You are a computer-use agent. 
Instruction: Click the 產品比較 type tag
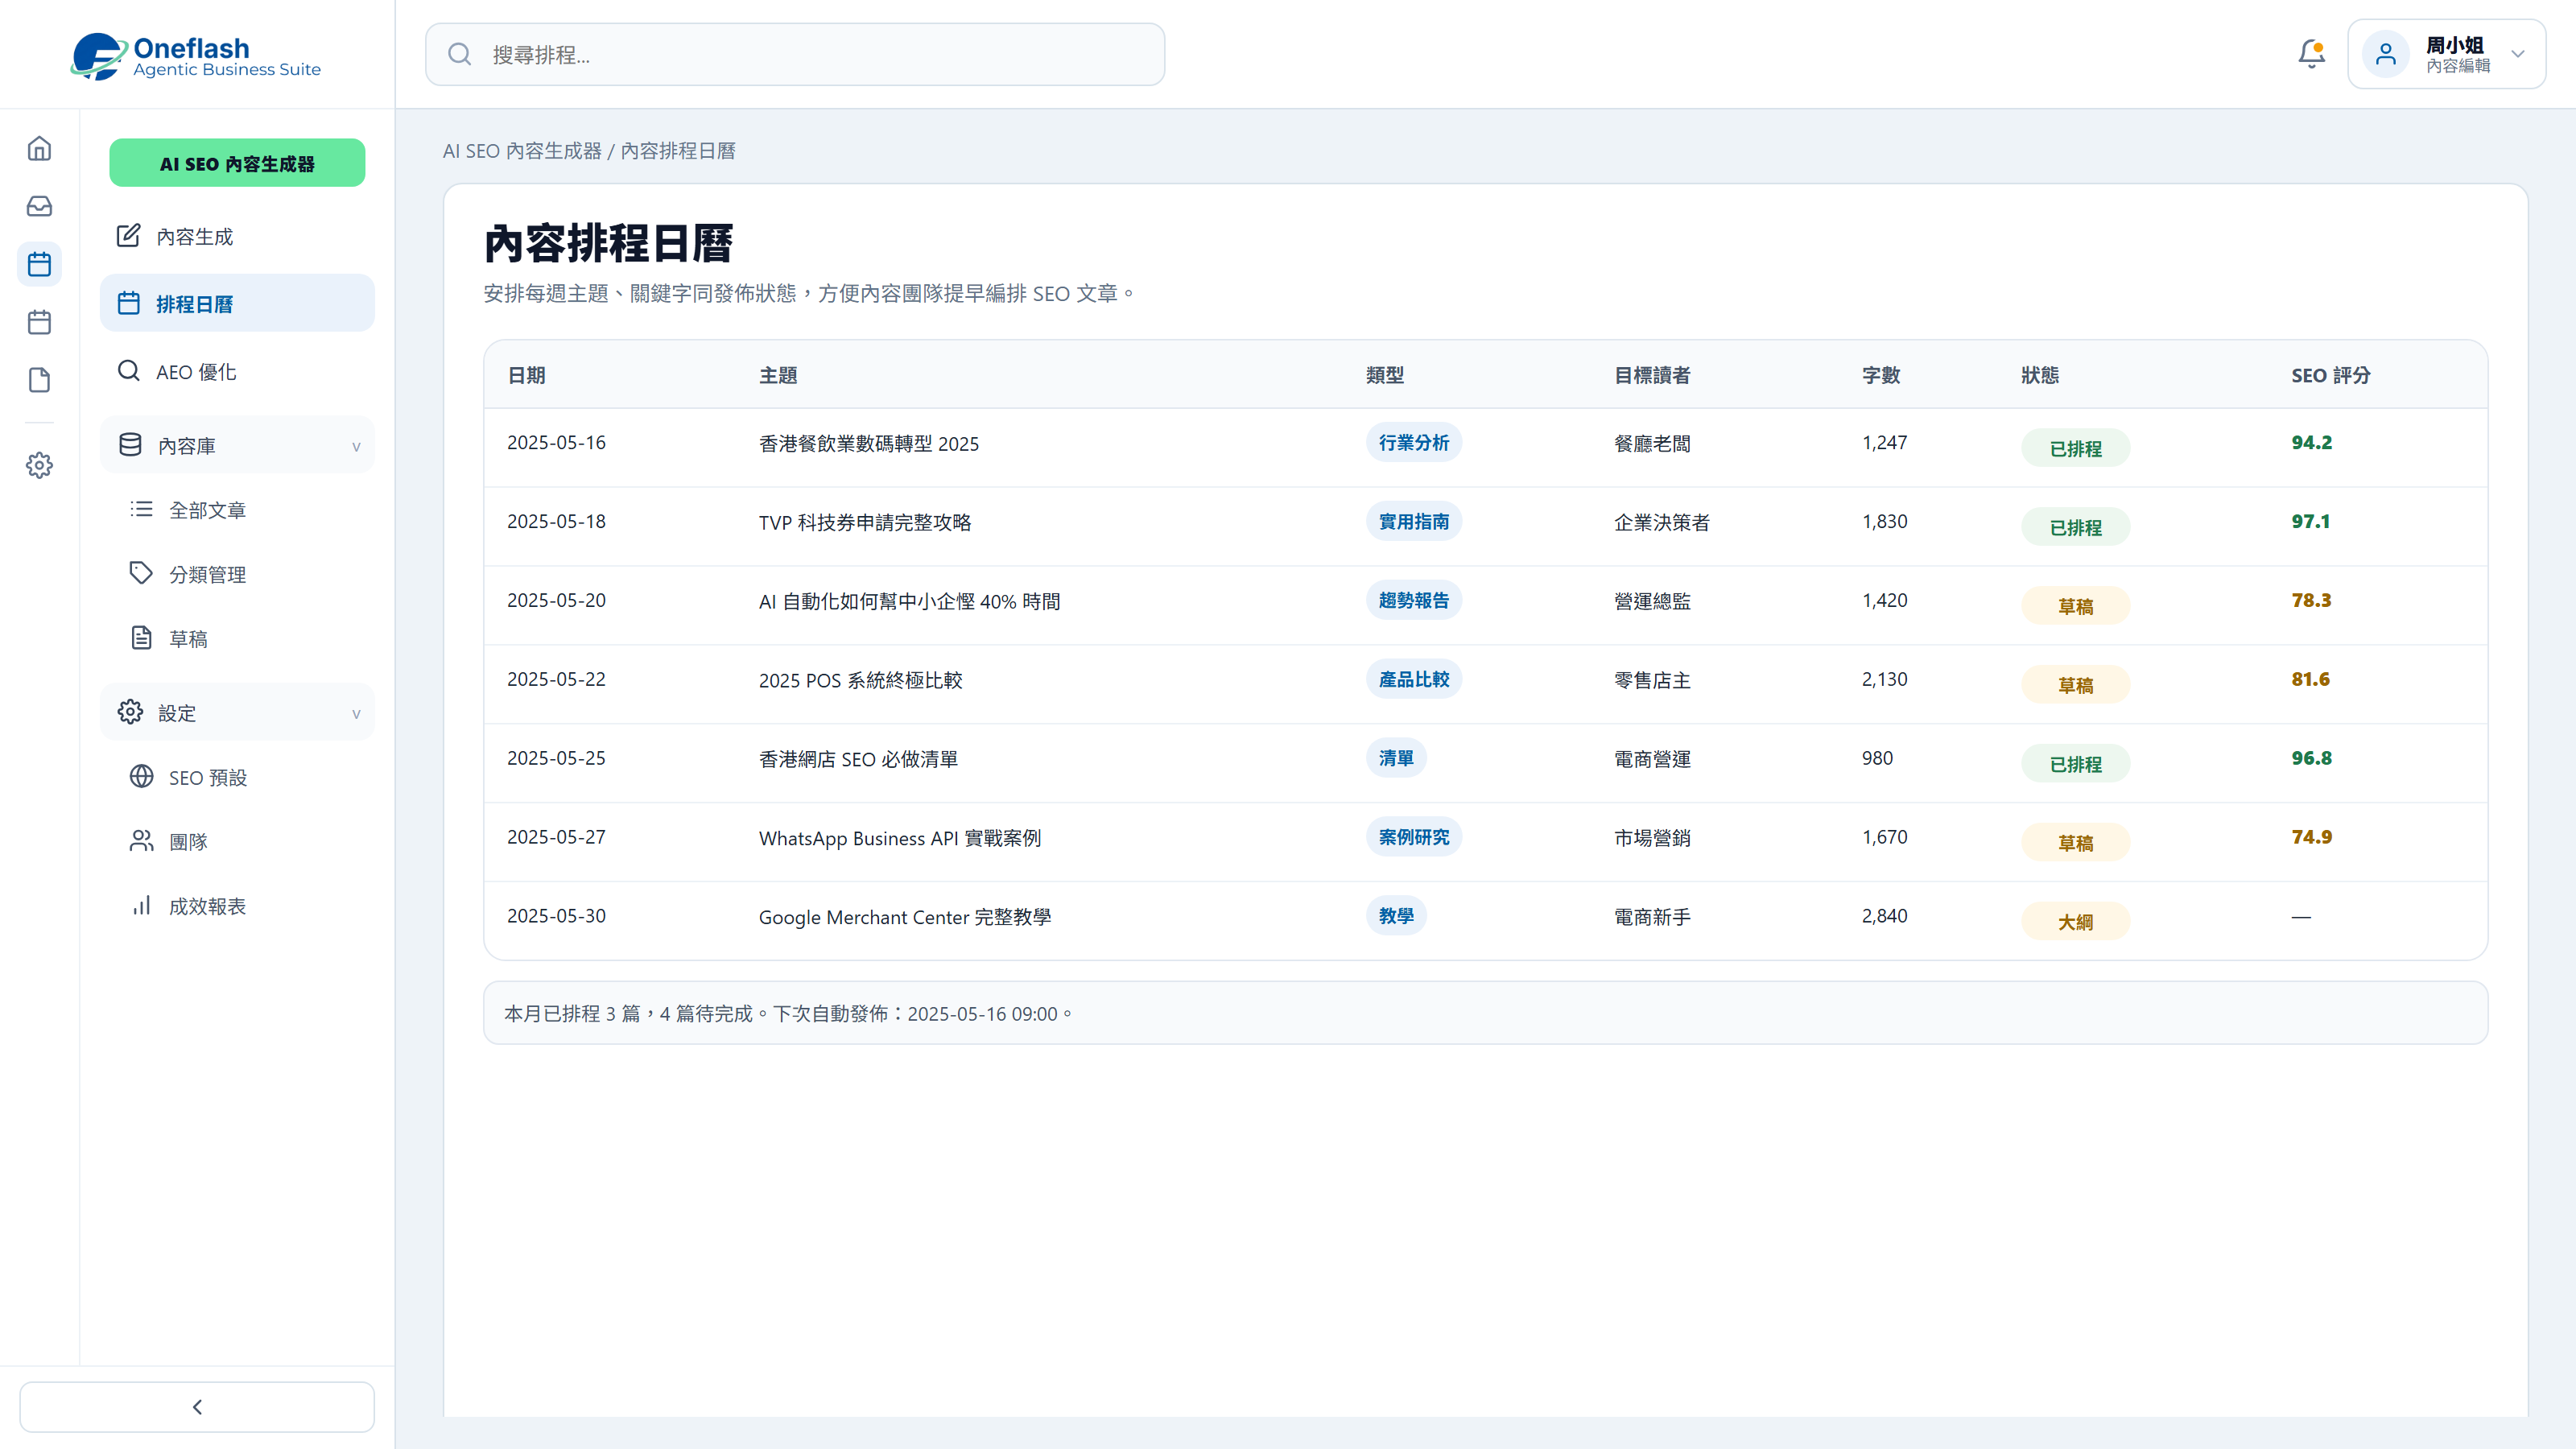(1414, 679)
